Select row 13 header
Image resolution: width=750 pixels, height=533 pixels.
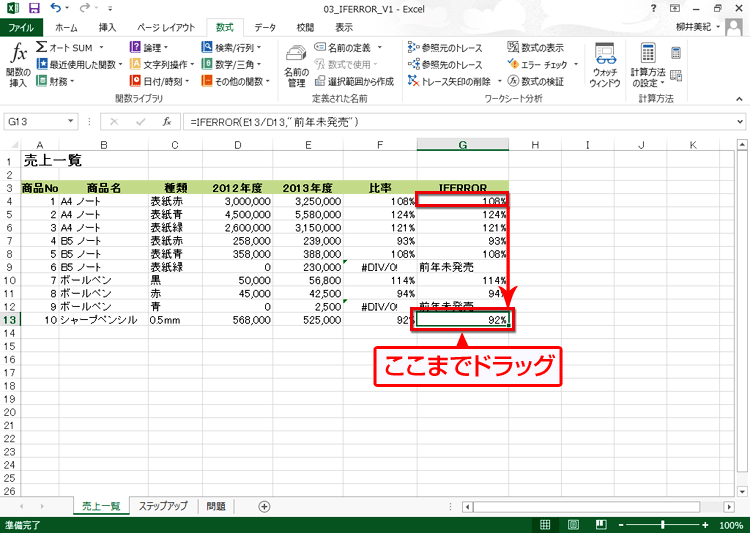point(10,320)
